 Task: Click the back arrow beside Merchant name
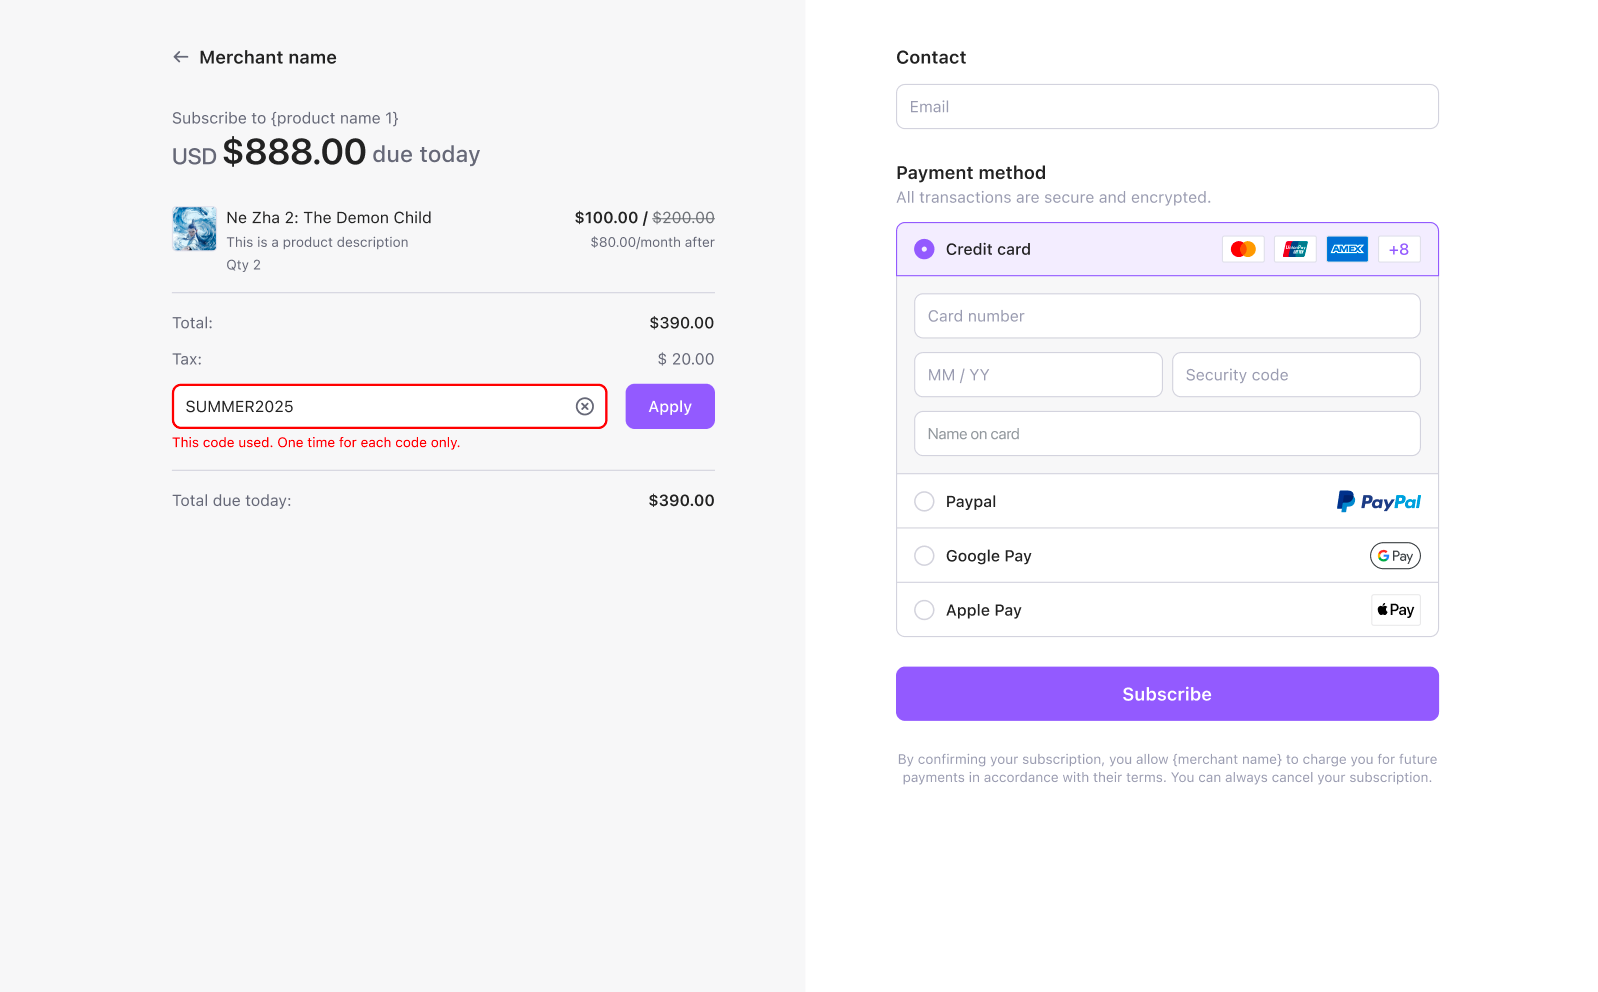180,57
